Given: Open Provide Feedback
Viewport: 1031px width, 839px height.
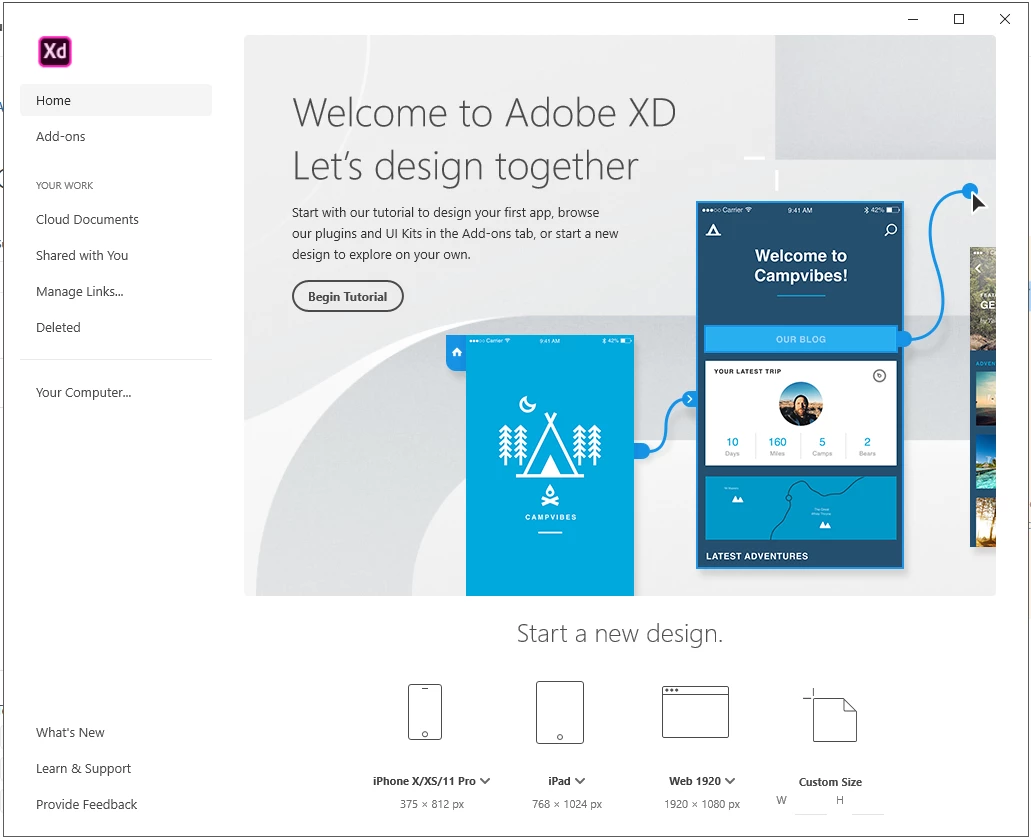Looking at the screenshot, I should point(86,804).
